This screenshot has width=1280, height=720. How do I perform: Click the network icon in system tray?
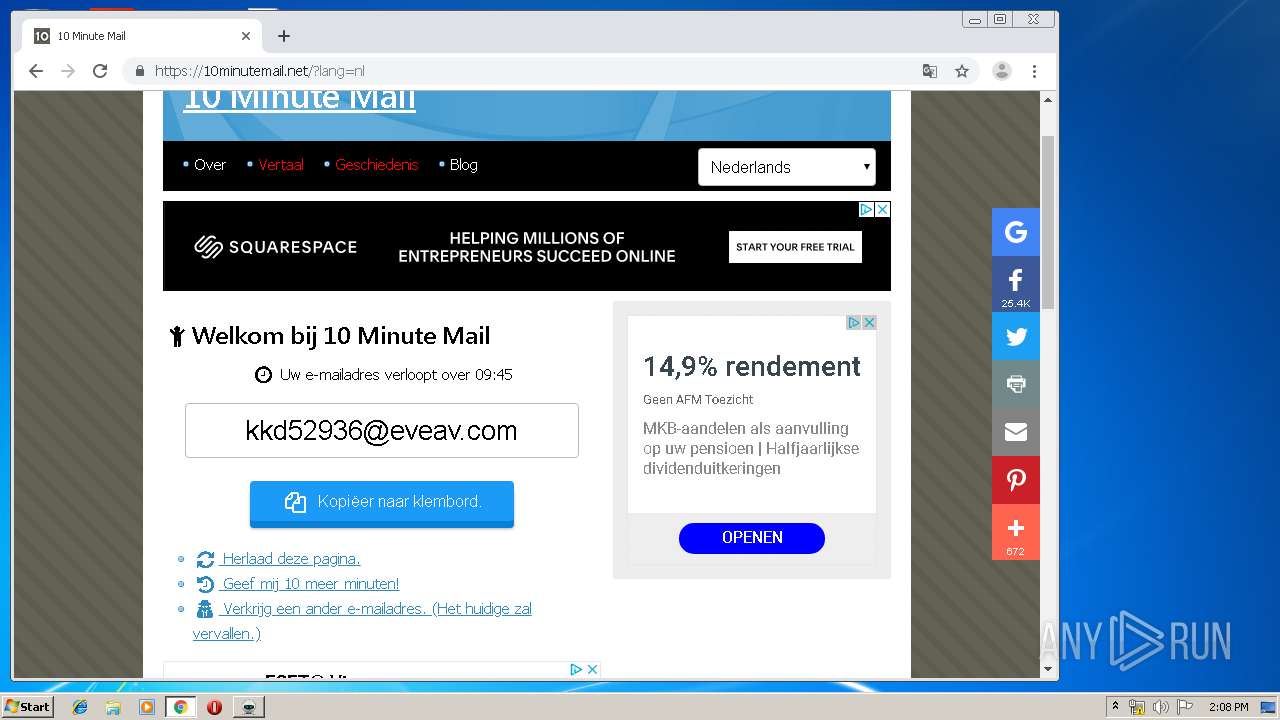[x=1137, y=707]
